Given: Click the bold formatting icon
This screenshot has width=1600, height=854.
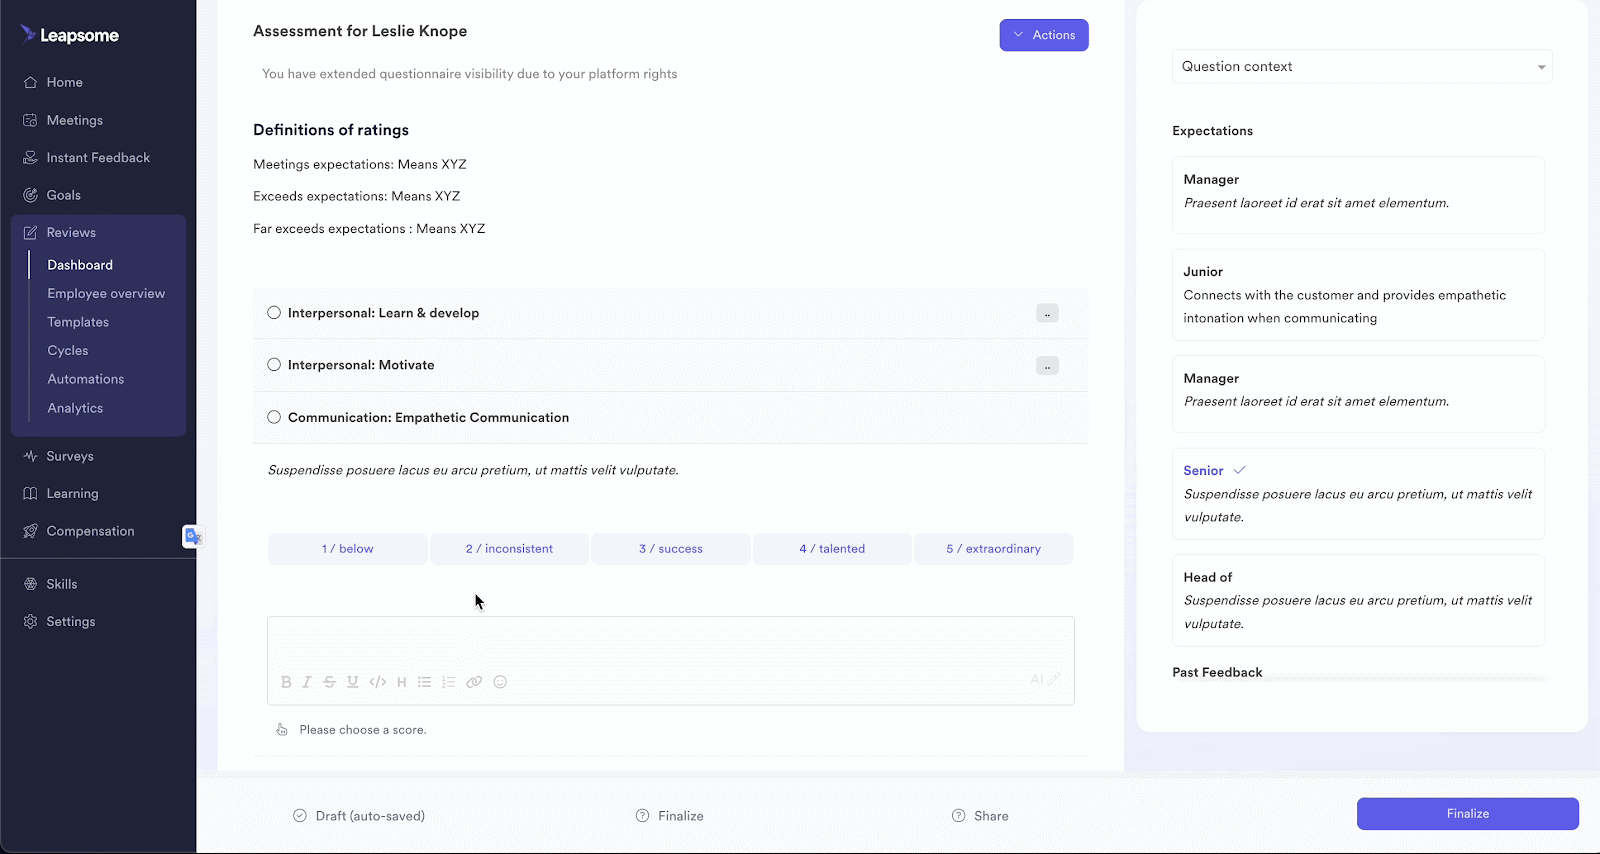Looking at the screenshot, I should pos(286,682).
